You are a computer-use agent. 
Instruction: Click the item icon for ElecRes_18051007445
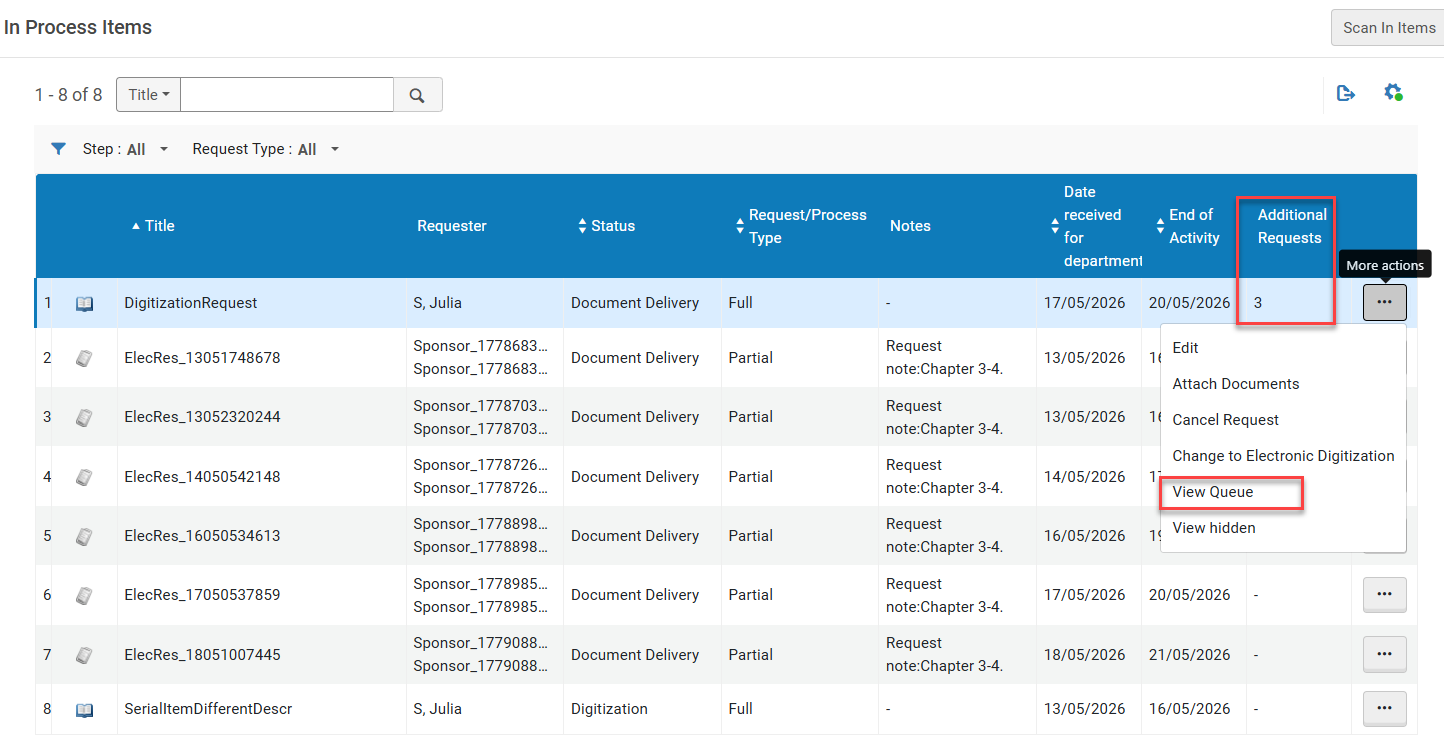point(85,655)
